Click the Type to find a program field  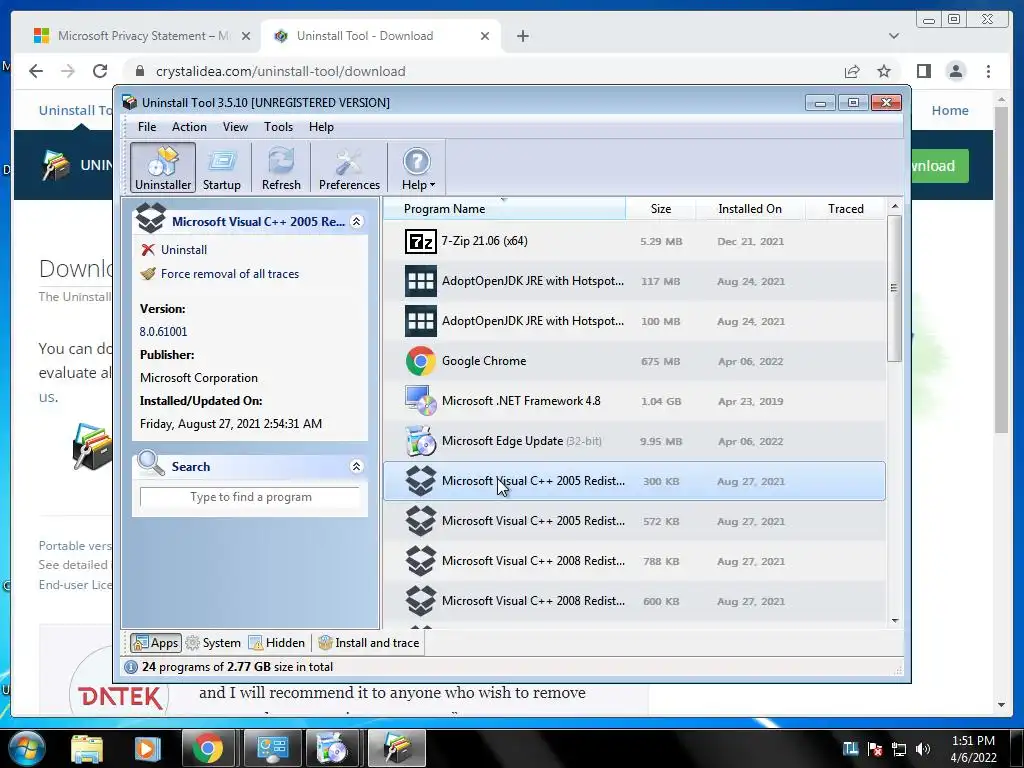(250, 497)
